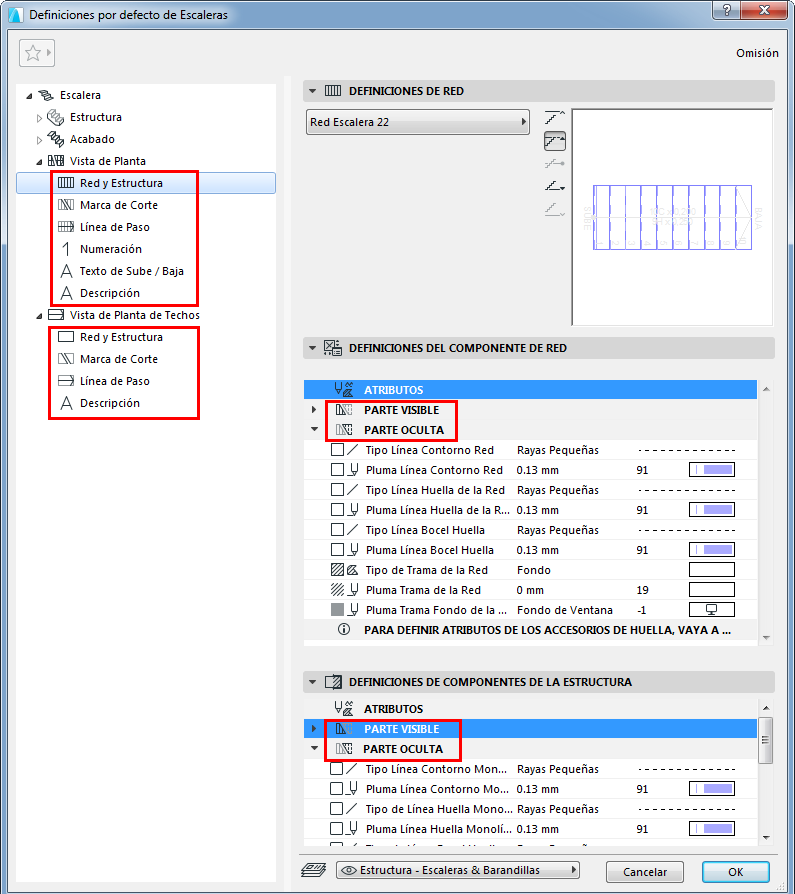Toggle checkbox for Pluma Línea Contorno Mo...
The height and width of the screenshot is (894, 795).
(x=336, y=789)
